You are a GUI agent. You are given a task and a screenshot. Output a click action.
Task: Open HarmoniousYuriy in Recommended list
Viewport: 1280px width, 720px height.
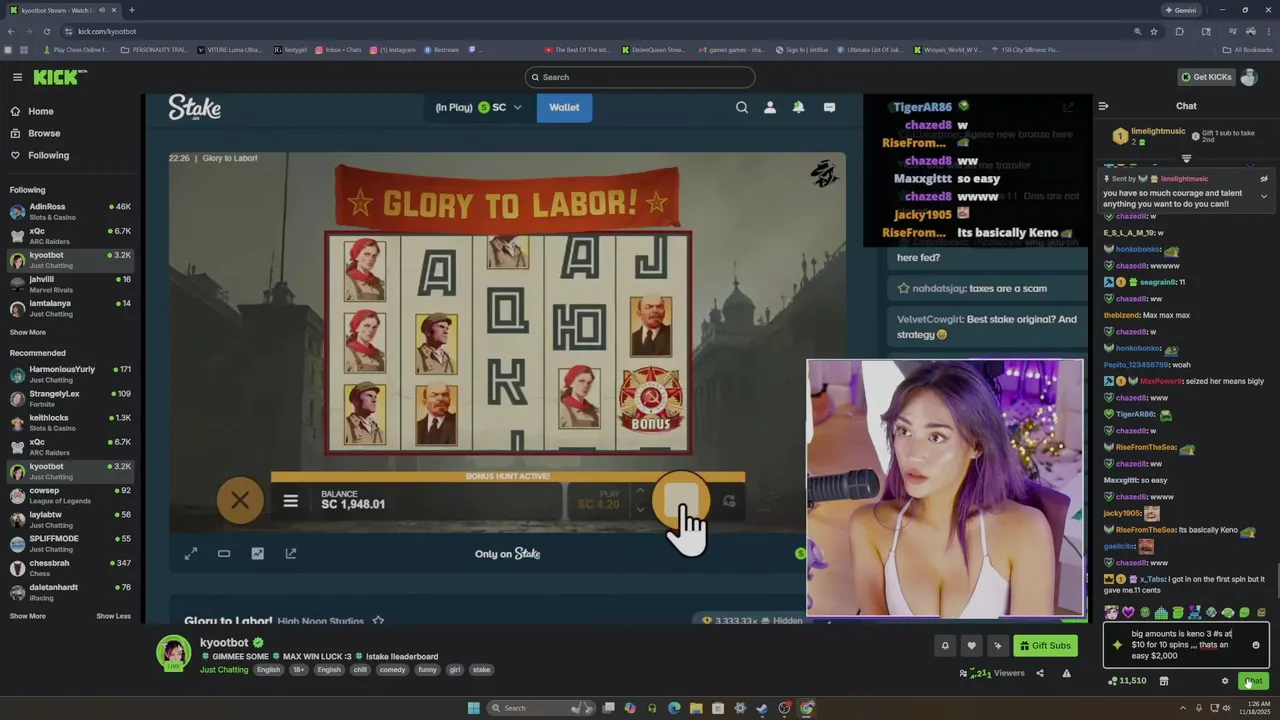pos(70,374)
